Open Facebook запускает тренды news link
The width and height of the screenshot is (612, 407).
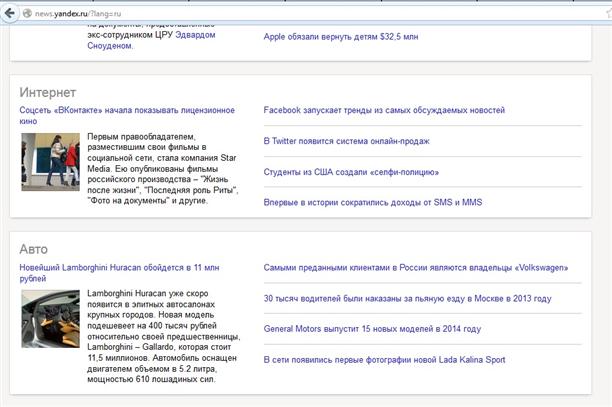tap(384, 110)
